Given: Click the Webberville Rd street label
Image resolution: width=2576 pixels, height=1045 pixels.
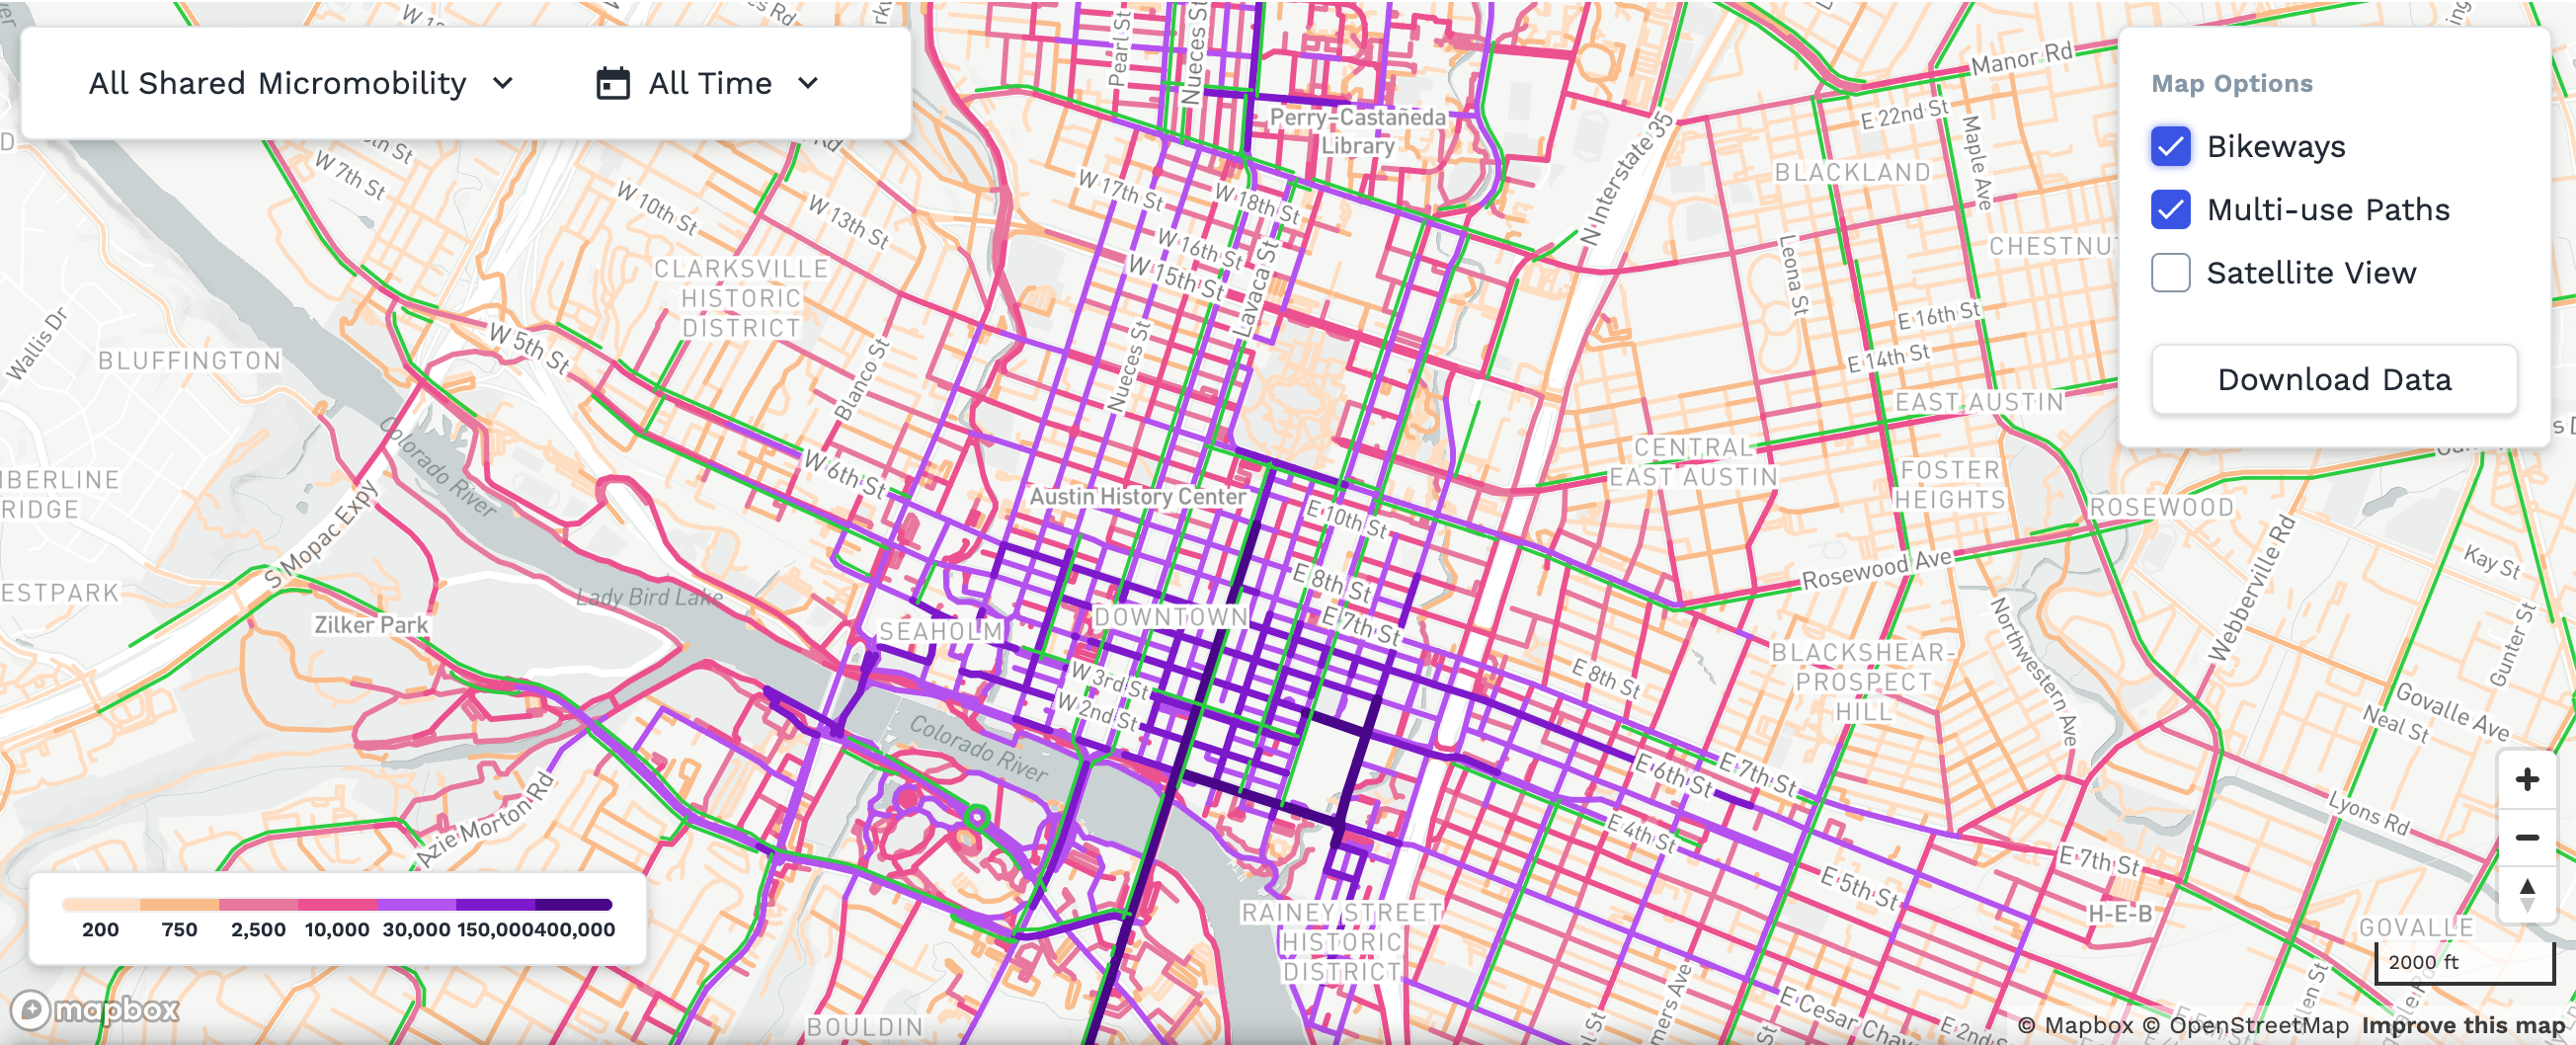Looking at the screenshot, I should 2252,589.
